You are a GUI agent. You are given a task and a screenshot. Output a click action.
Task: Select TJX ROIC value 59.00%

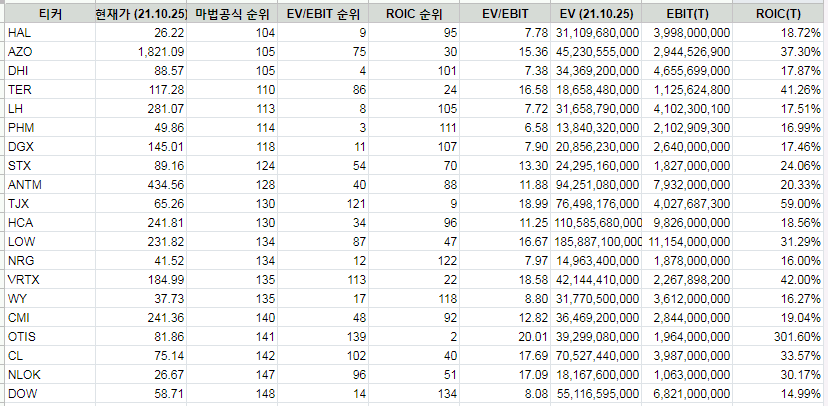[780, 204]
